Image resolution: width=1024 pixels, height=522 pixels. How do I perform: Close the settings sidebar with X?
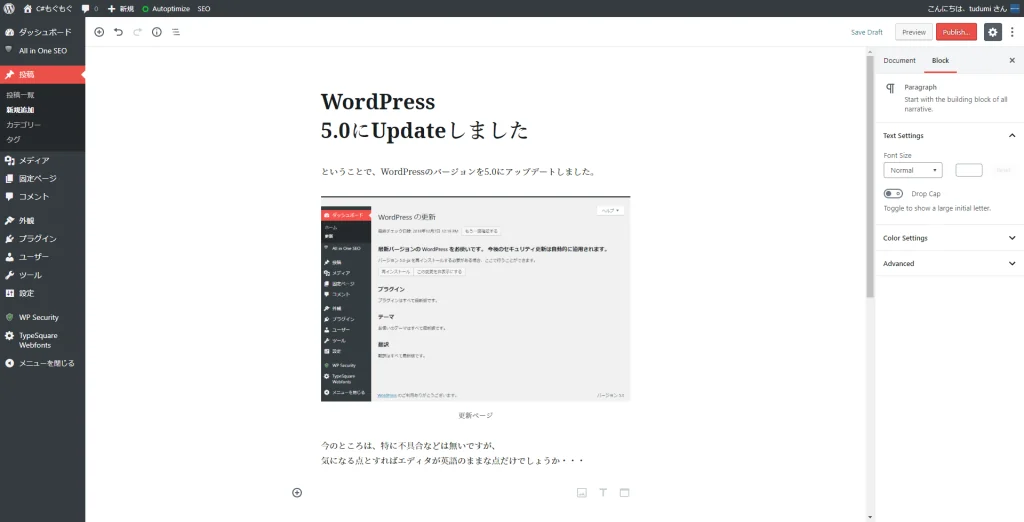[x=1012, y=60]
